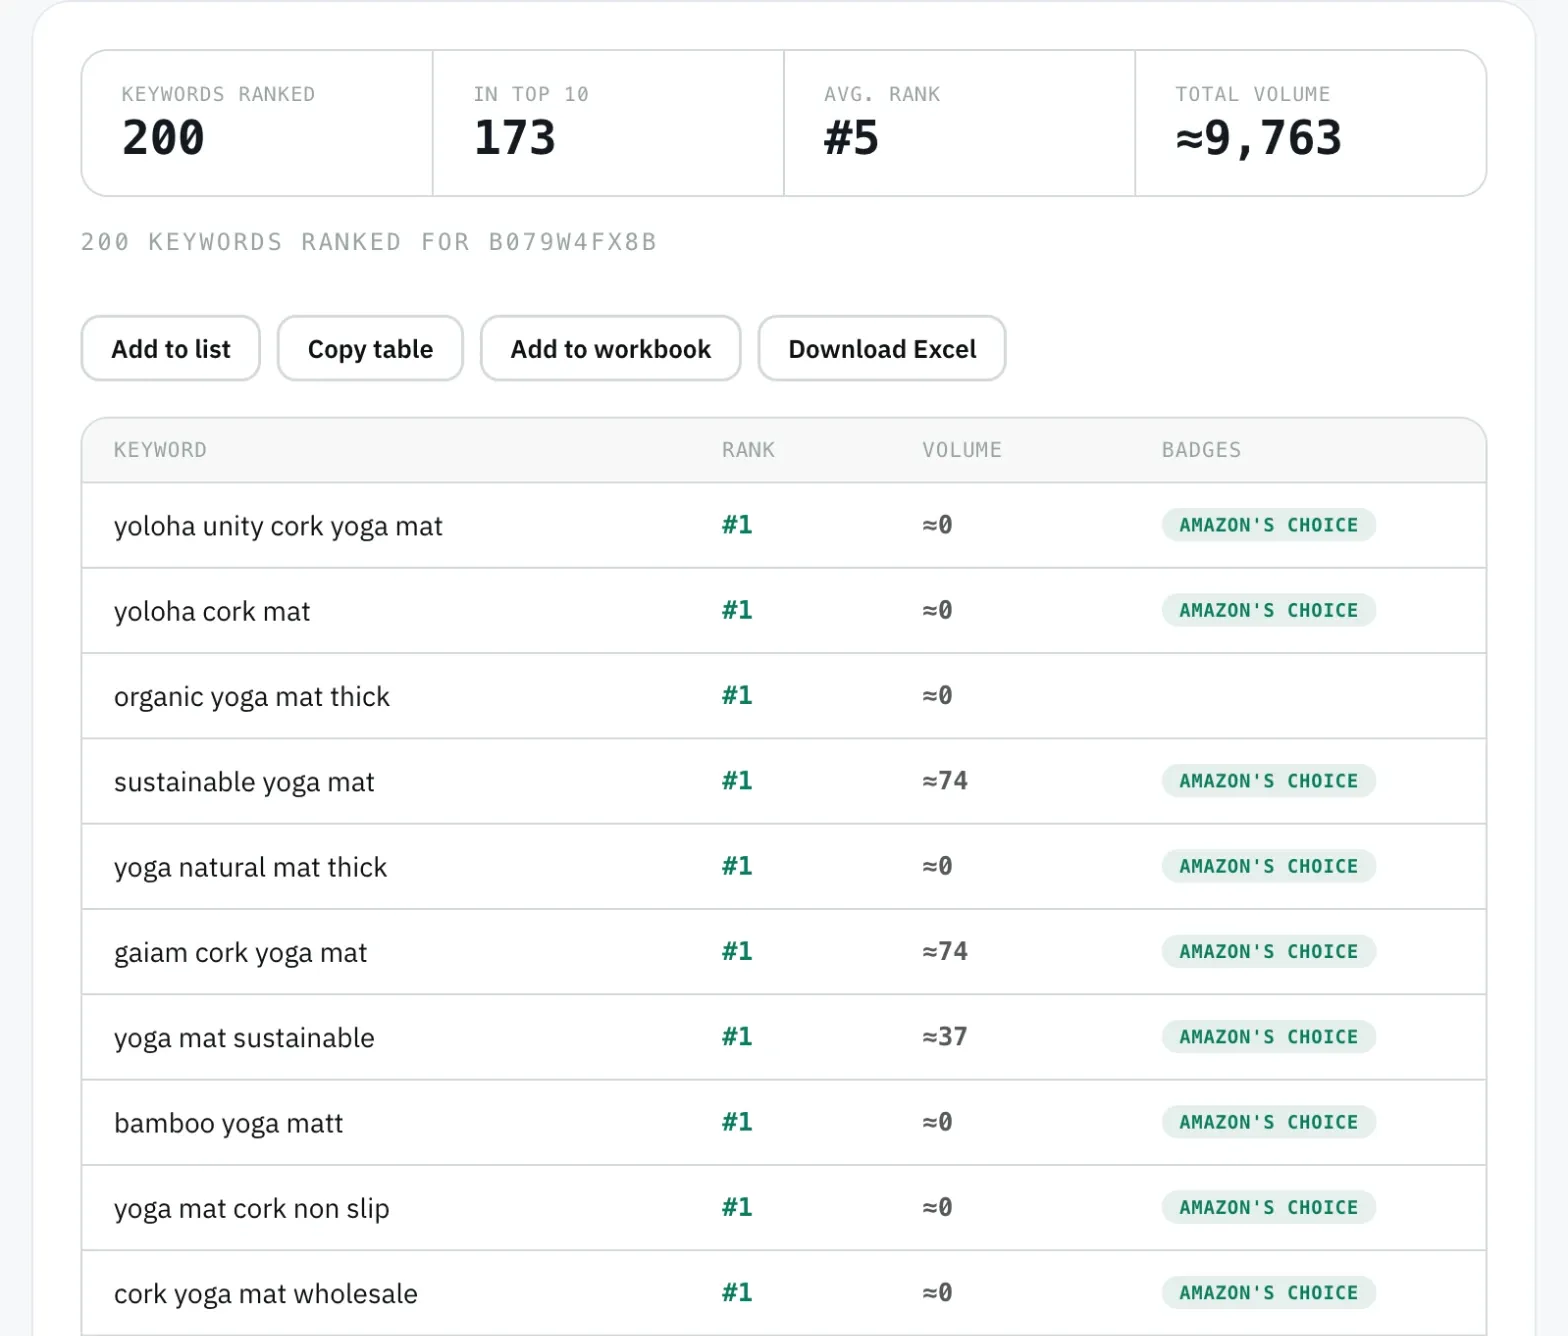Click rank #1 in gaiam cork yoga mat row
Image resolution: width=1568 pixels, height=1336 pixels.
[737, 951]
